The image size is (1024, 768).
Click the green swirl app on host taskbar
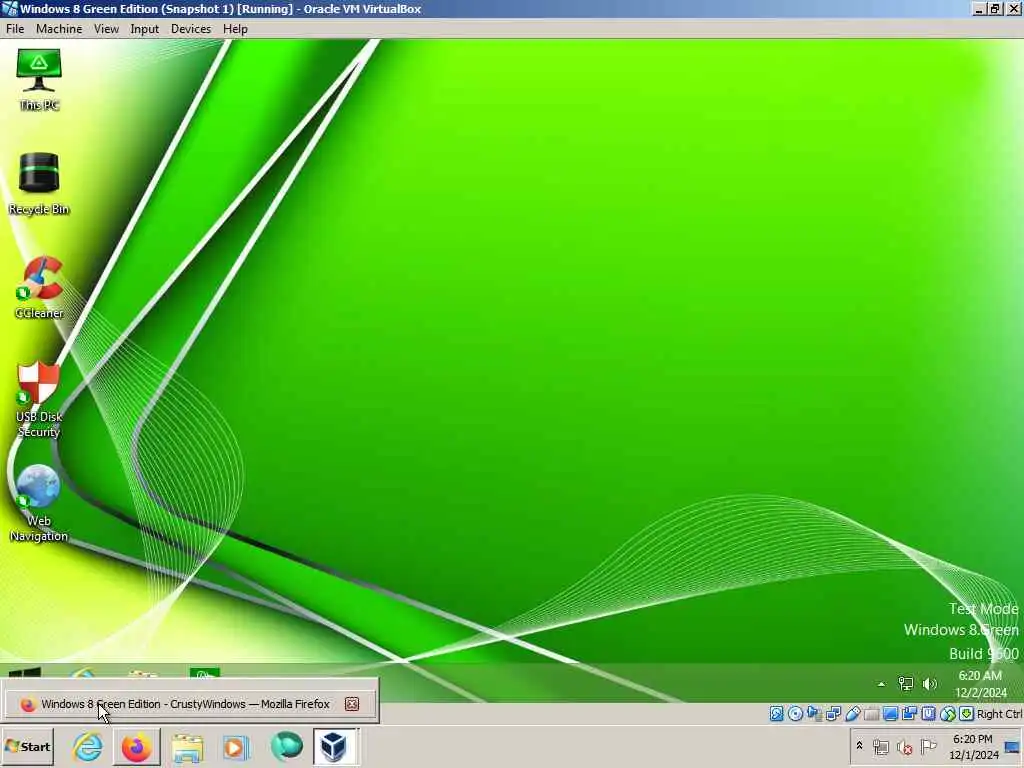click(x=286, y=746)
